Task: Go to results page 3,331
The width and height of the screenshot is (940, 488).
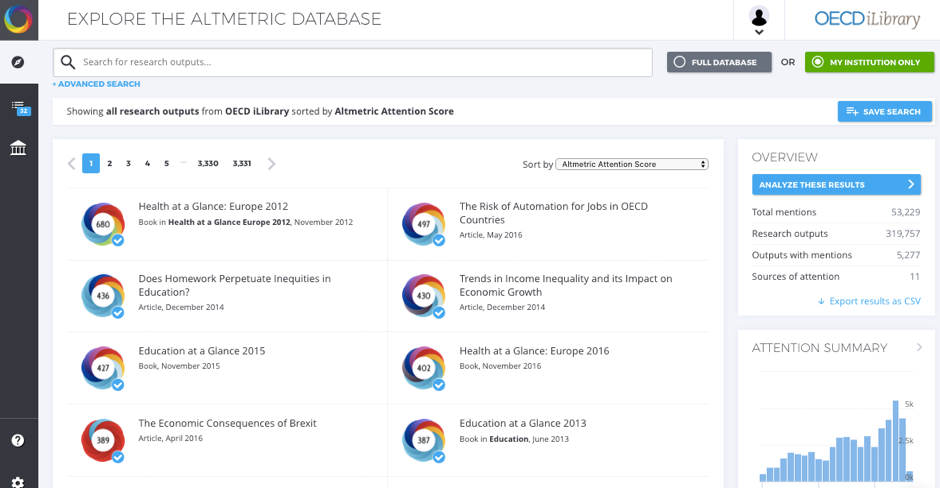Action: pyautogui.click(x=242, y=163)
